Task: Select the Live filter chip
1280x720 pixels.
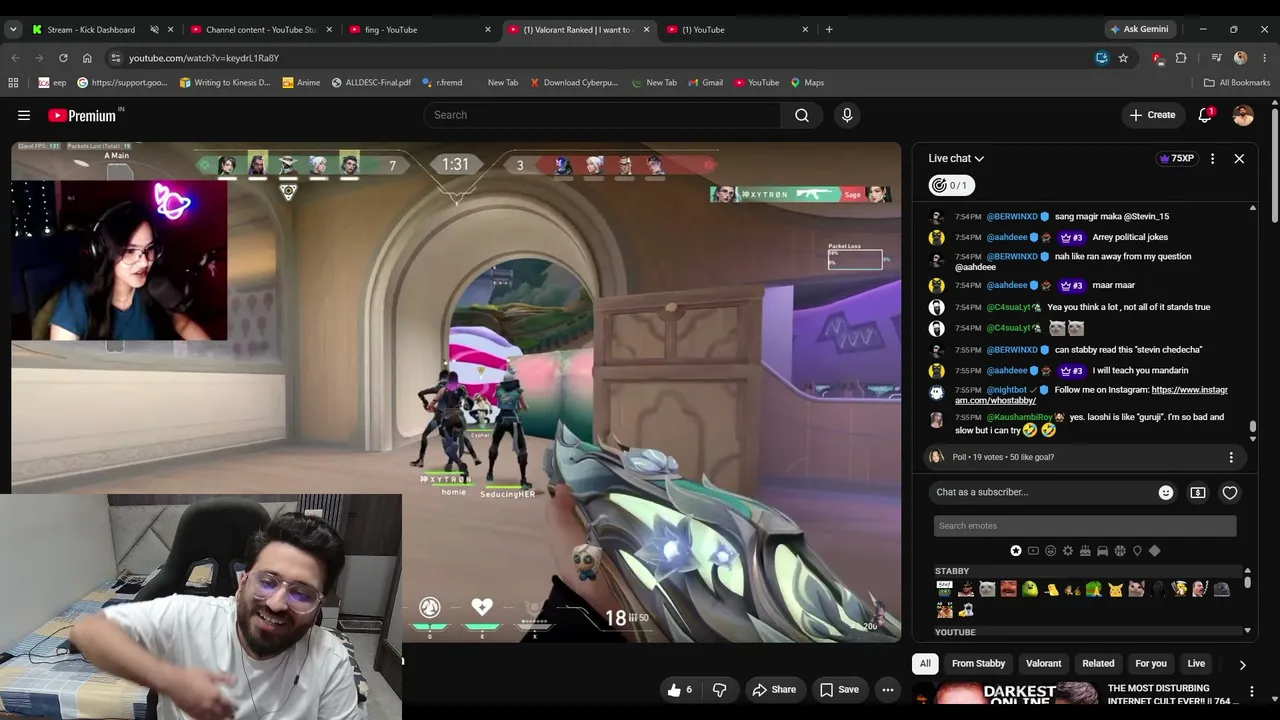Action: (x=1196, y=664)
